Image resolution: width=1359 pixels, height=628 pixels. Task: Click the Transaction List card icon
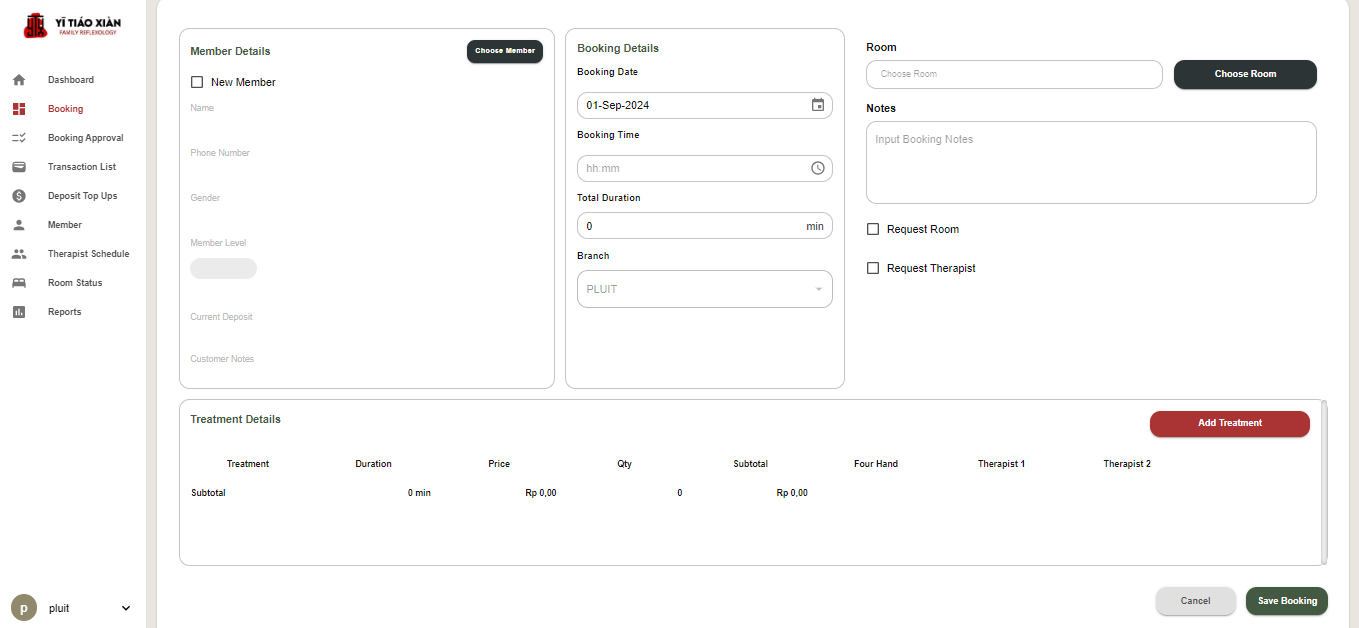[x=19, y=167]
